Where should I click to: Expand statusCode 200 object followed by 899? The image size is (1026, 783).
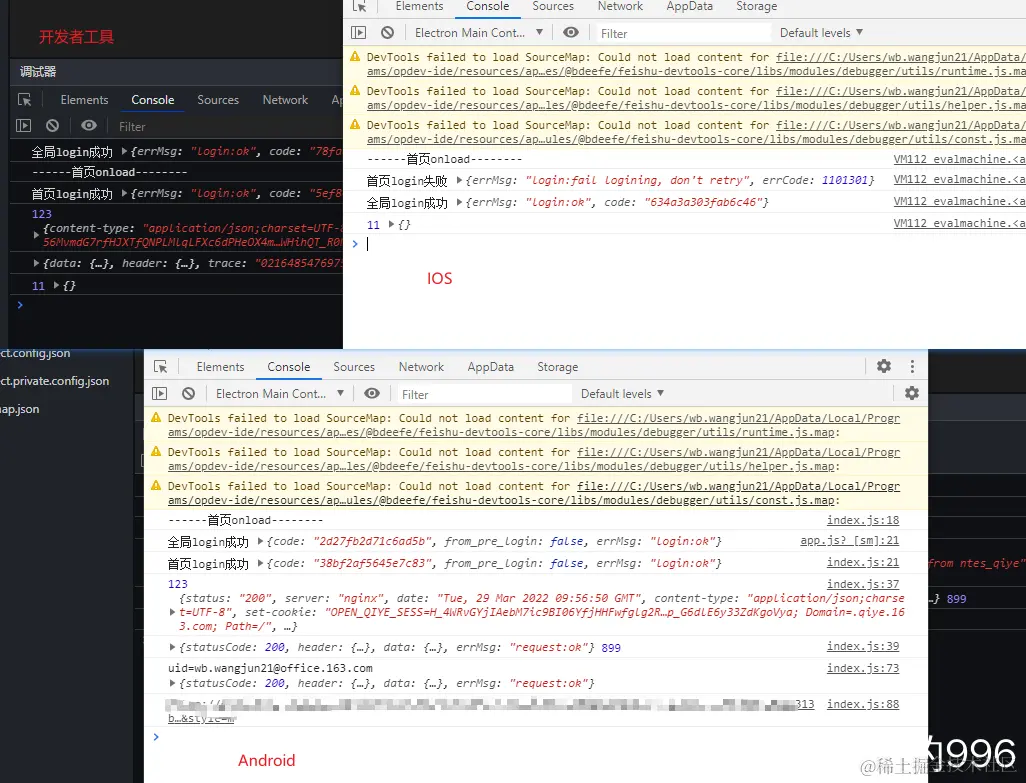click(172, 647)
